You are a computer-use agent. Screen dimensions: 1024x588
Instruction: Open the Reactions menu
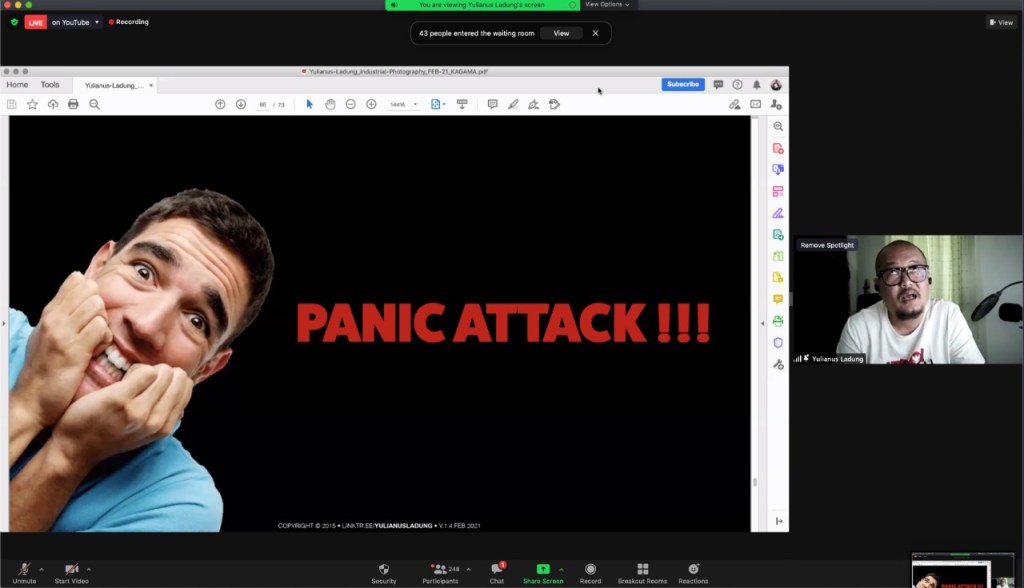tap(693, 571)
